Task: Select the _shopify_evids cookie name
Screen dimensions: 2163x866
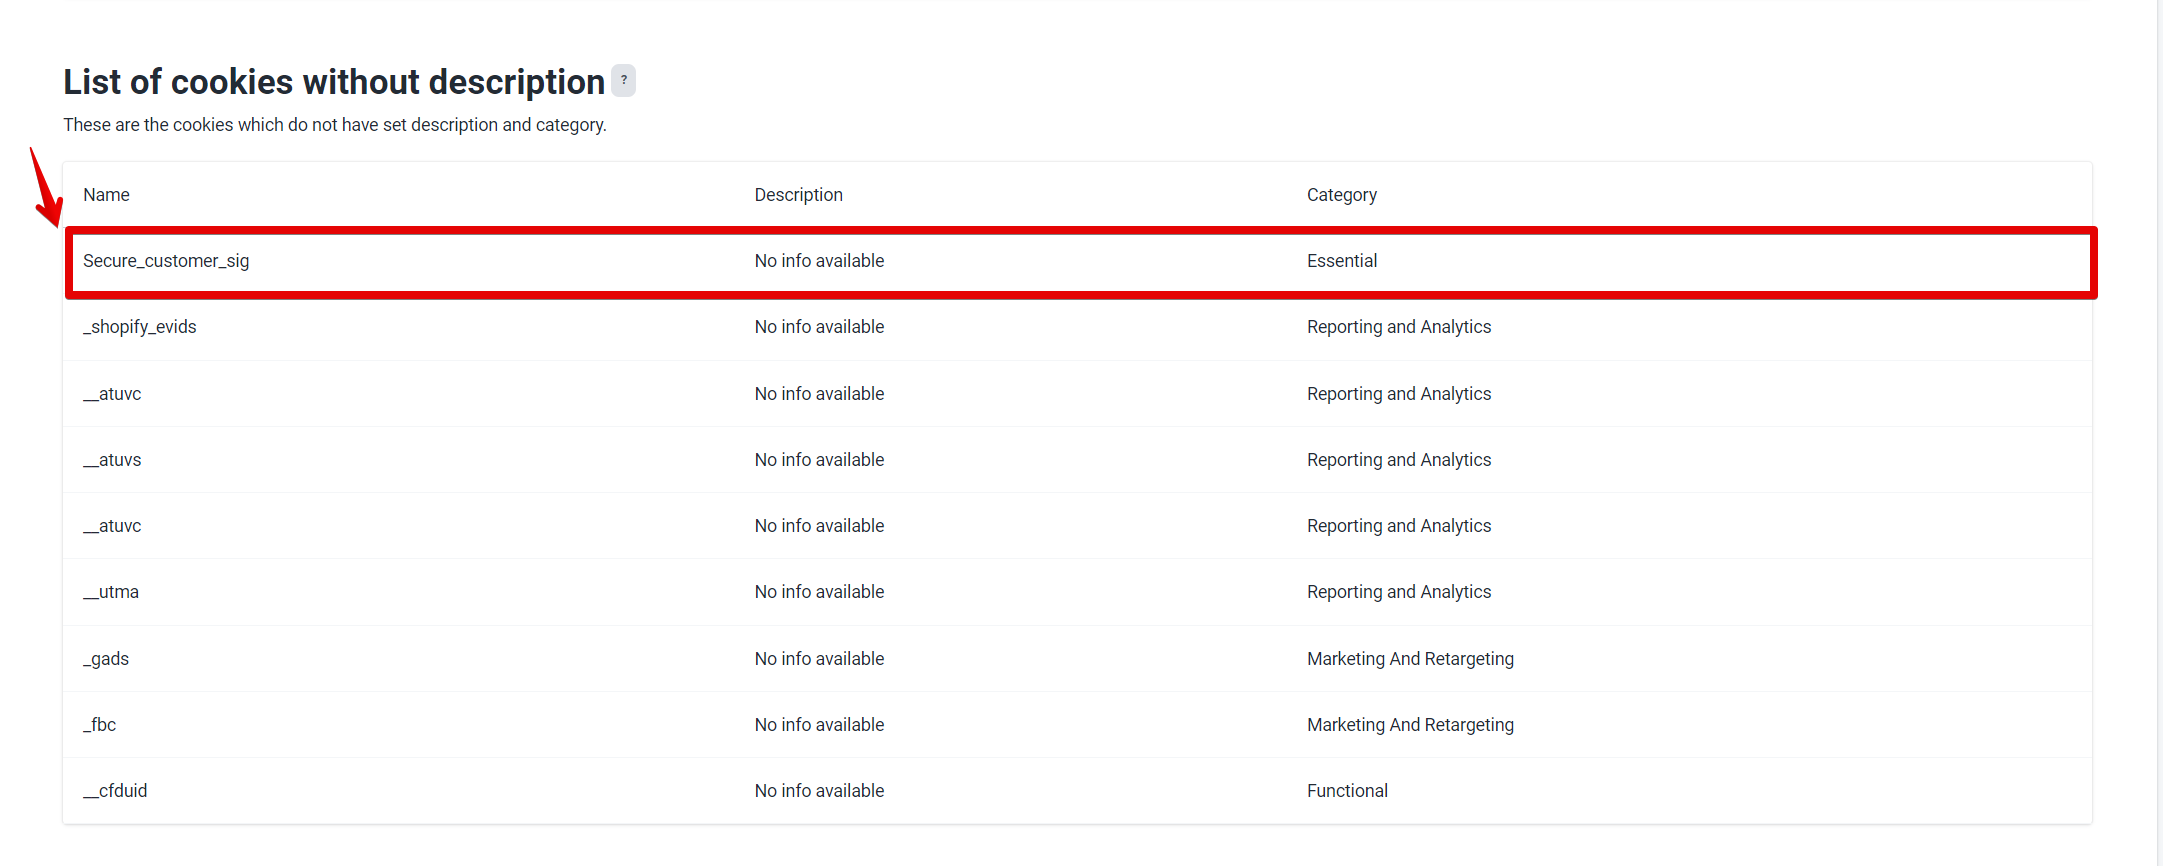Action: click(x=140, y=327)
